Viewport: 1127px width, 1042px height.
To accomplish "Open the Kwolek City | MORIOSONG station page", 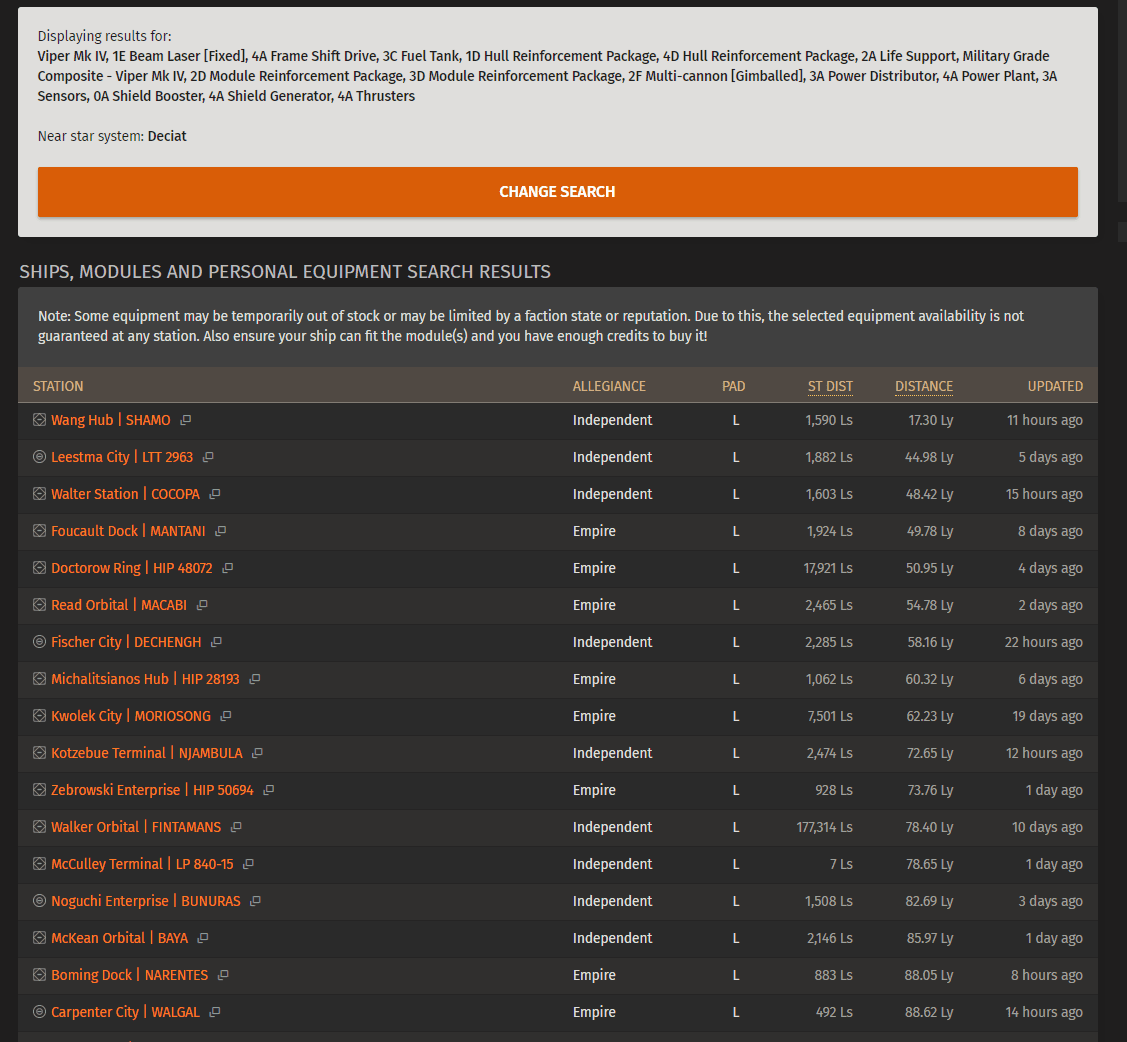I will [x=131, y=716].
